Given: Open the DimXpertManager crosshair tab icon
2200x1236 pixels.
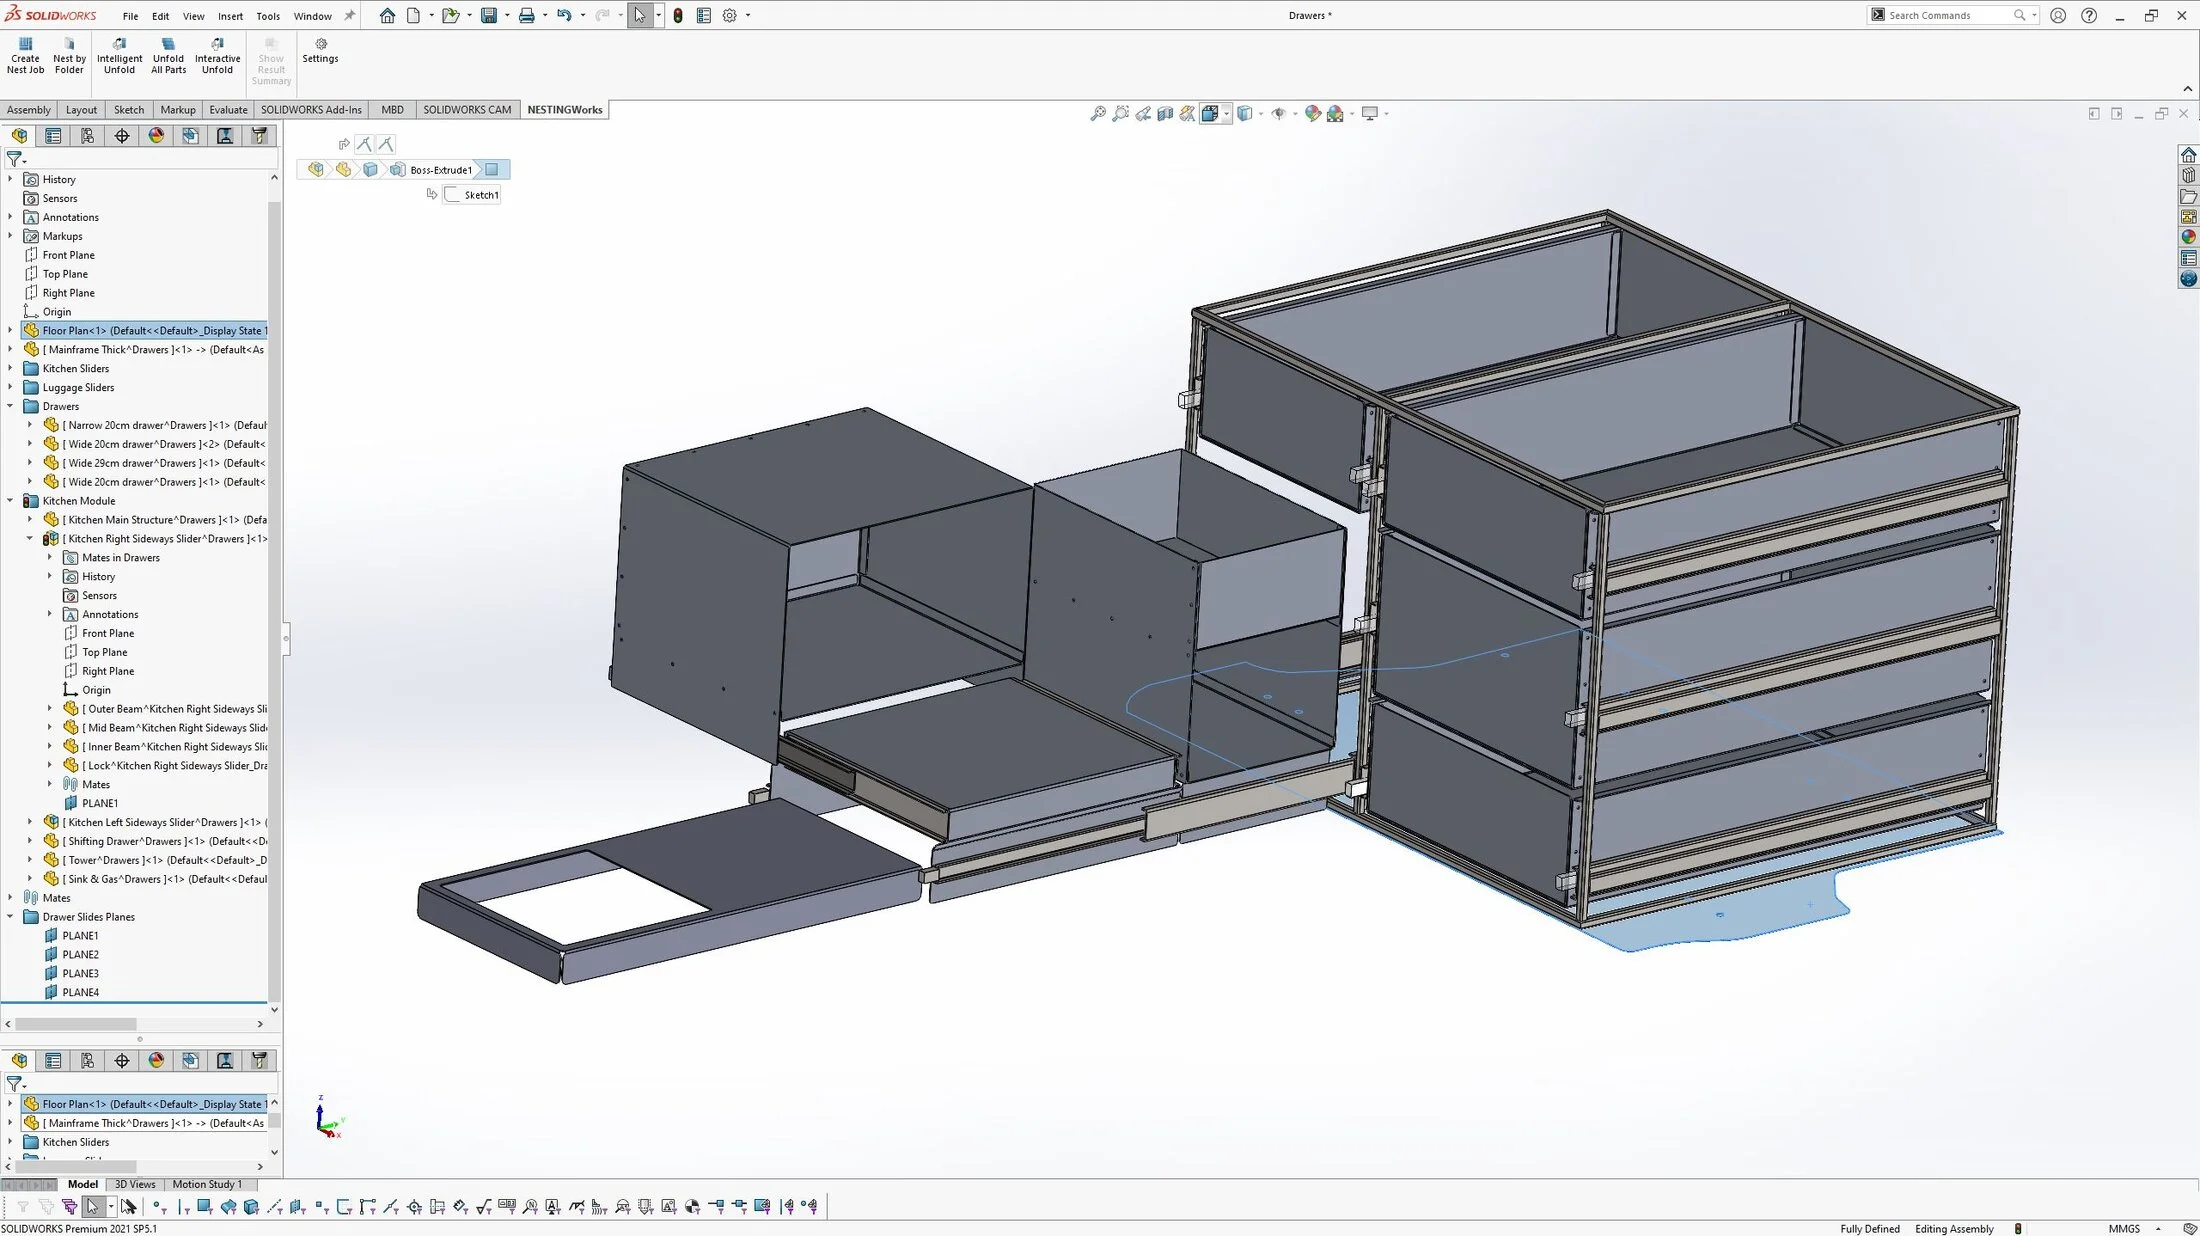Looking at the screenshot, I should (122, 136).
